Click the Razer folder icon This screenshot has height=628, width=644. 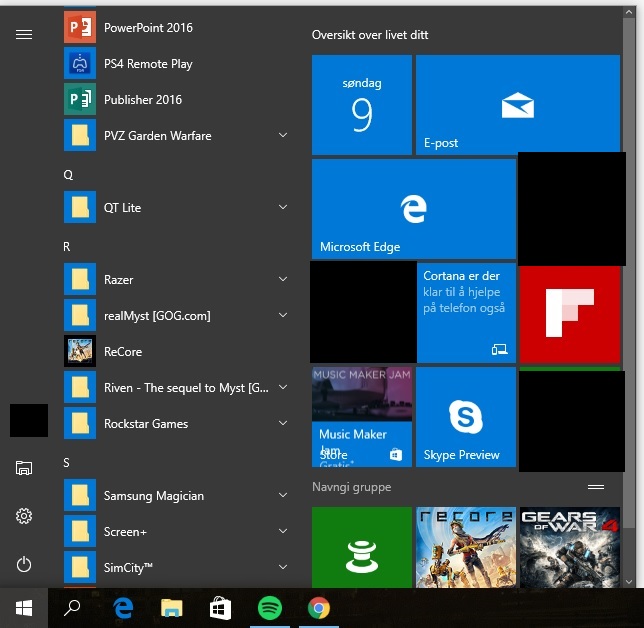(80, 279)
